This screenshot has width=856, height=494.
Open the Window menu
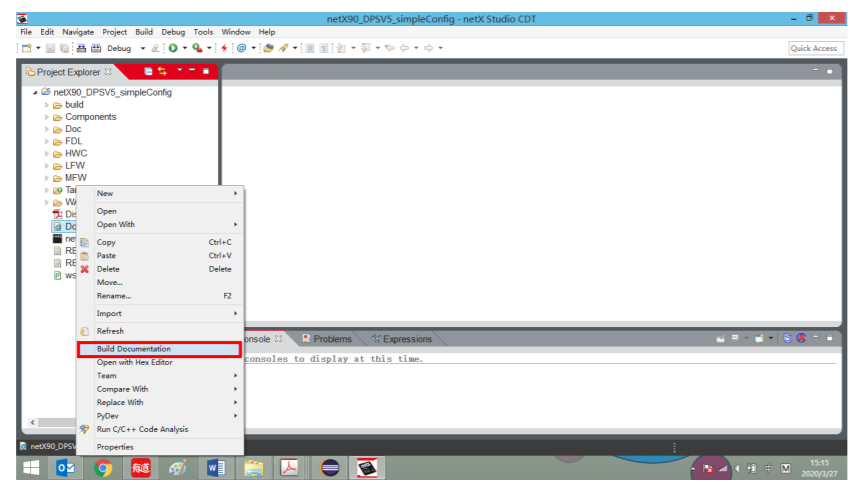pos(236,32)
